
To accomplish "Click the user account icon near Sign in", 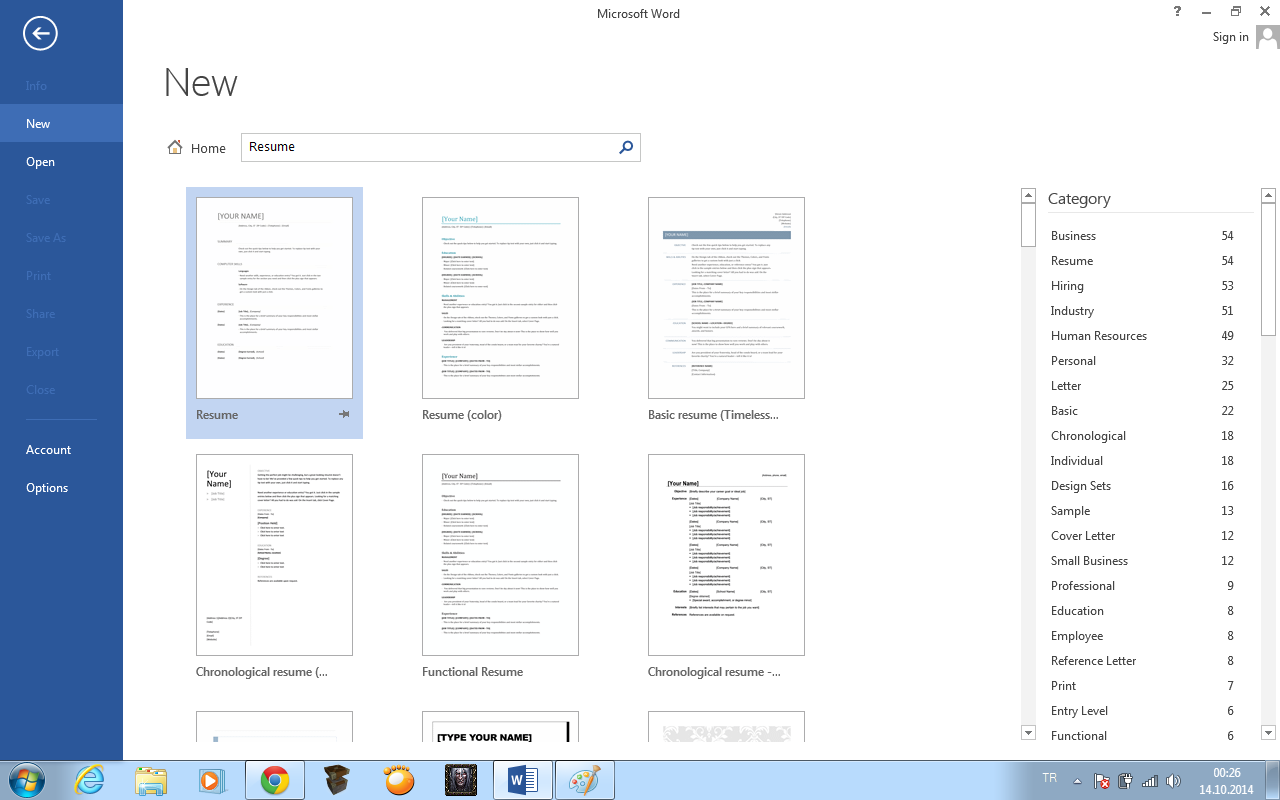I will click(x=1267, y=37).
